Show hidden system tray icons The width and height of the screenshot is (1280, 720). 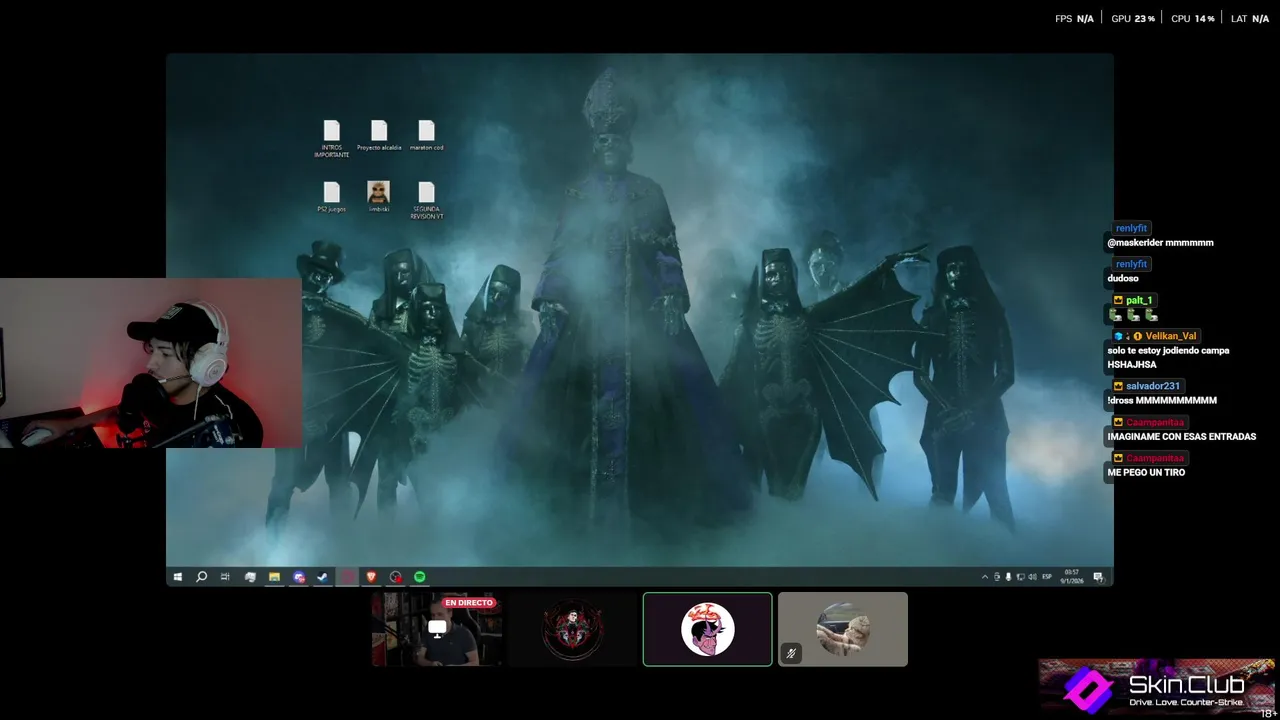(985, 577)
